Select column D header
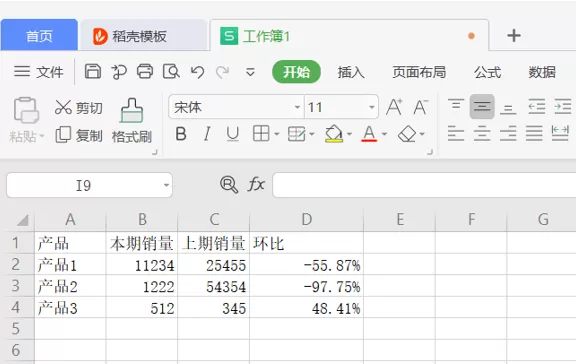576x364 pixels. point(306,219)
